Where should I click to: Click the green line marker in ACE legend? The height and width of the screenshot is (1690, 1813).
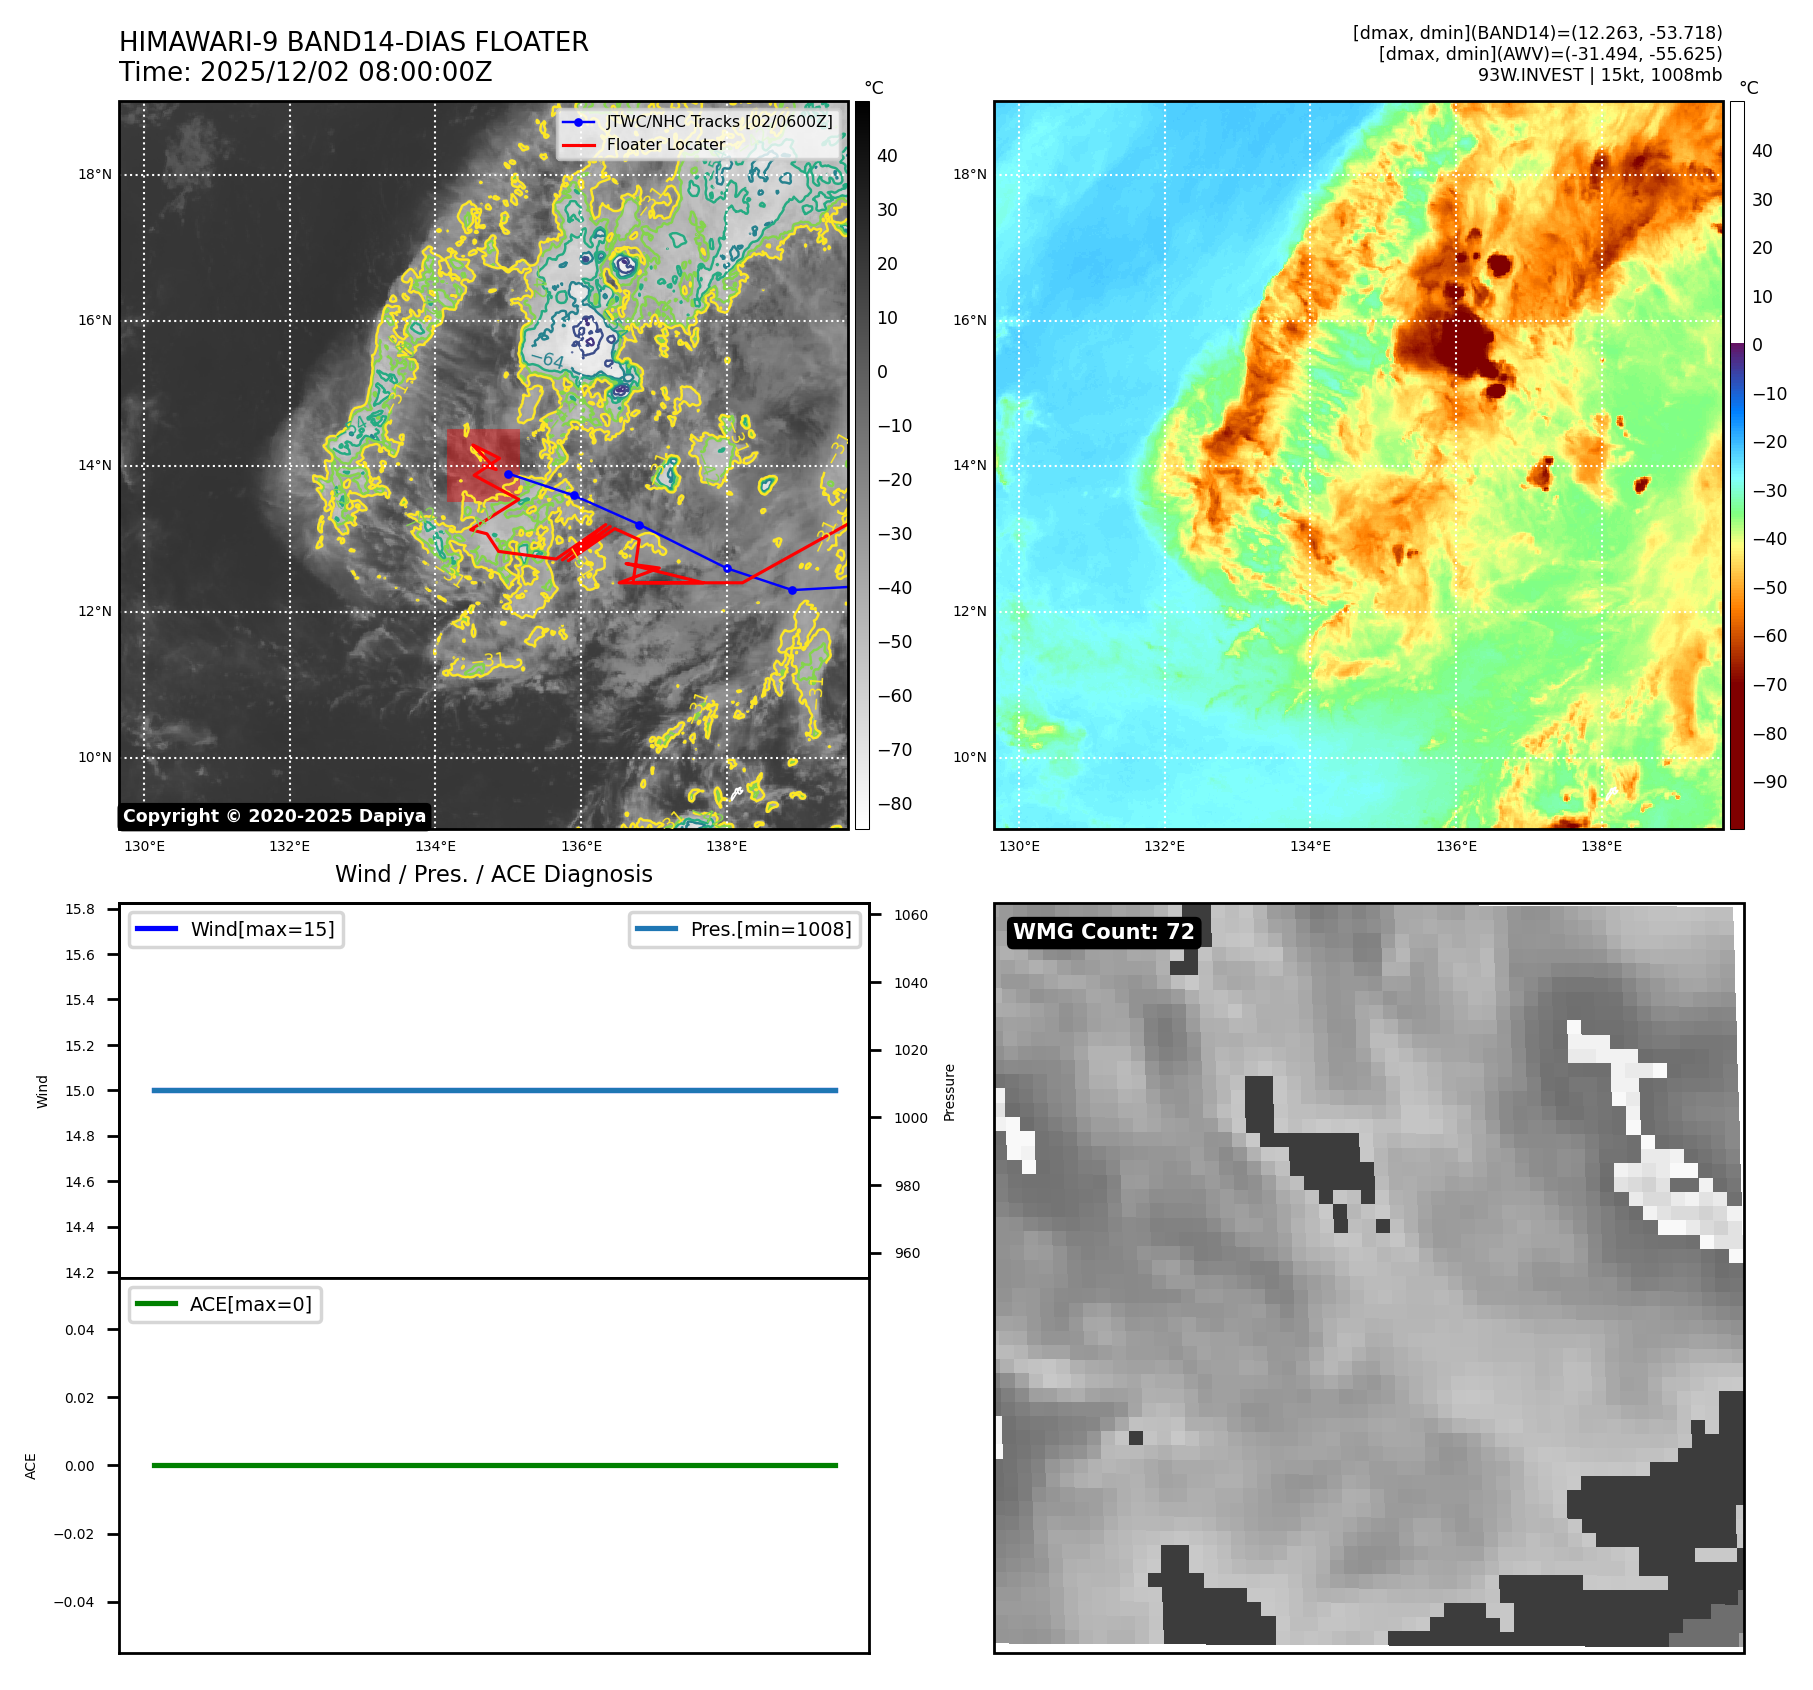(155, 1304)
